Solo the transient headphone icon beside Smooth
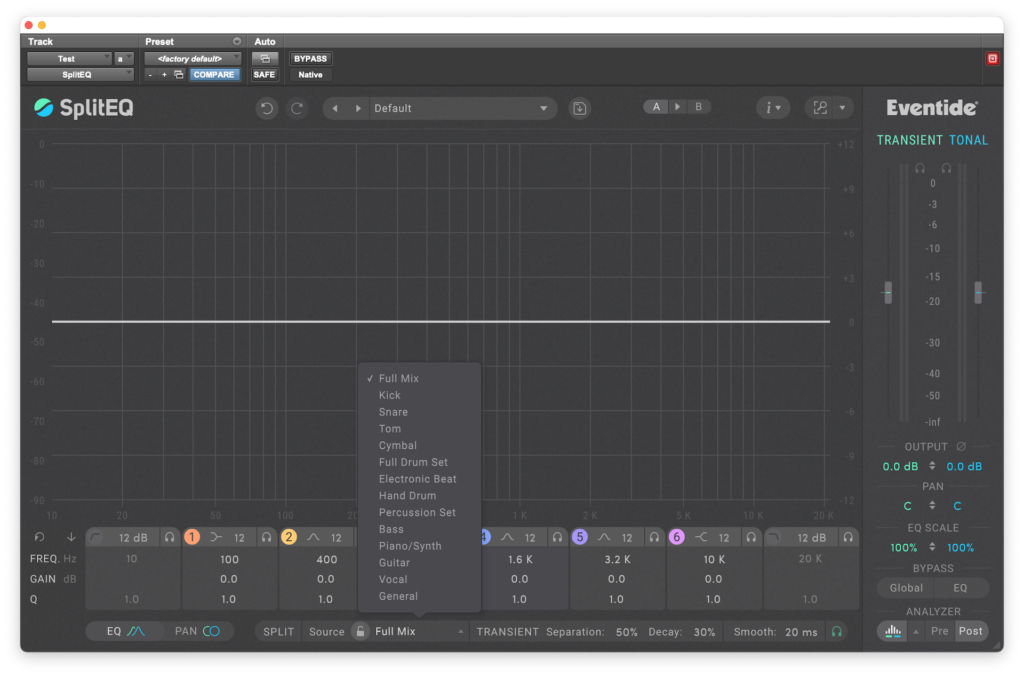 pyautogui.click(x=836, y=632)
